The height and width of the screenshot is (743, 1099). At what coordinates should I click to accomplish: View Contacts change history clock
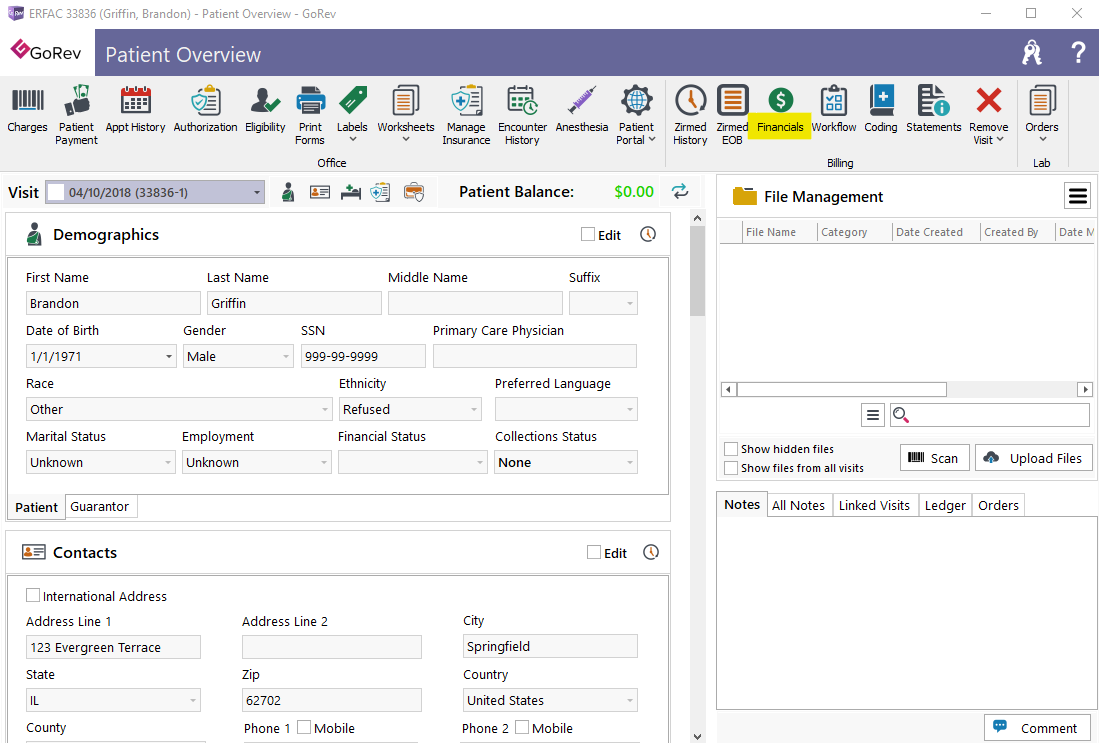[651, 552]
